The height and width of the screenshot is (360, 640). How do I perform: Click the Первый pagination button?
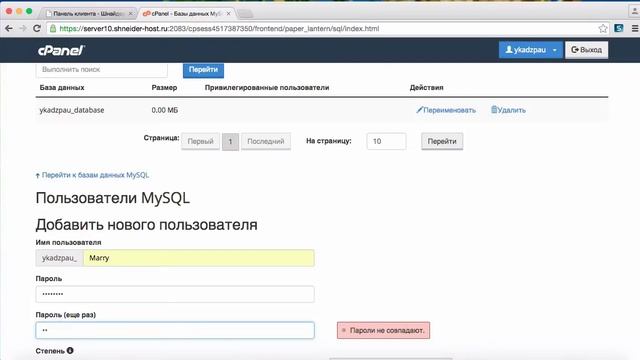(200, 141)
